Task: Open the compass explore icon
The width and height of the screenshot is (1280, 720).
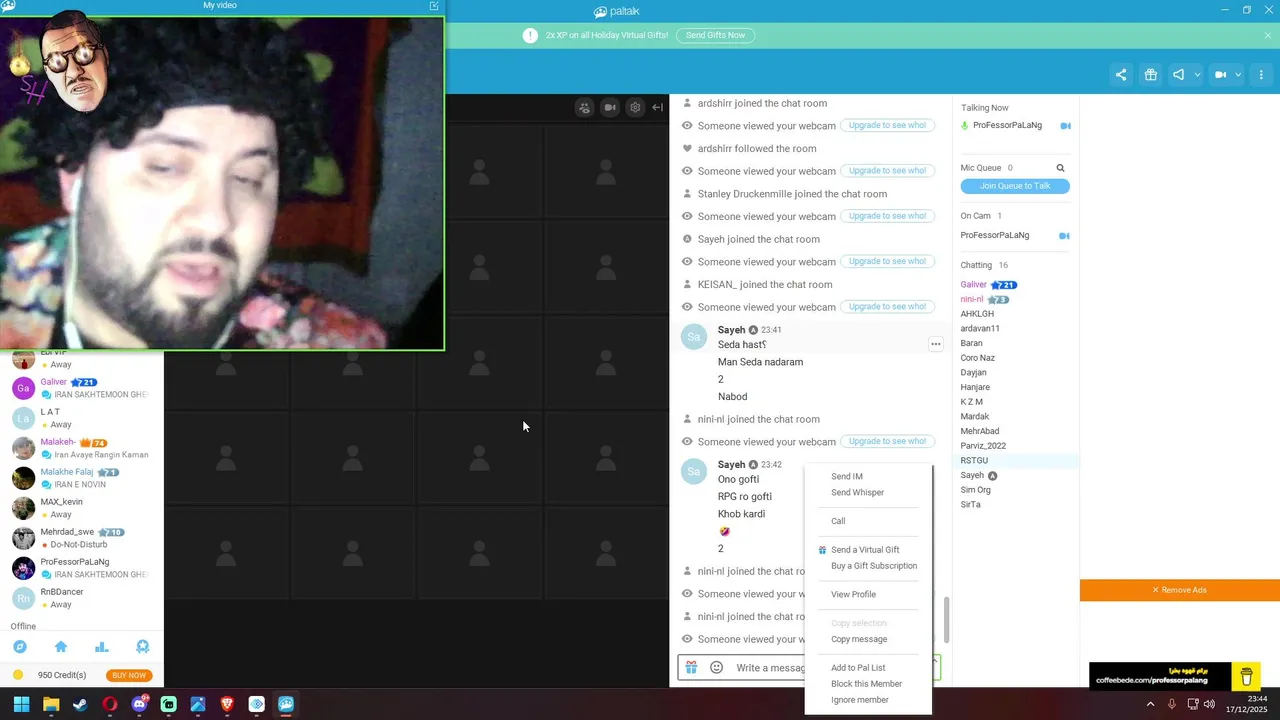Action: (x=19, y=647)
